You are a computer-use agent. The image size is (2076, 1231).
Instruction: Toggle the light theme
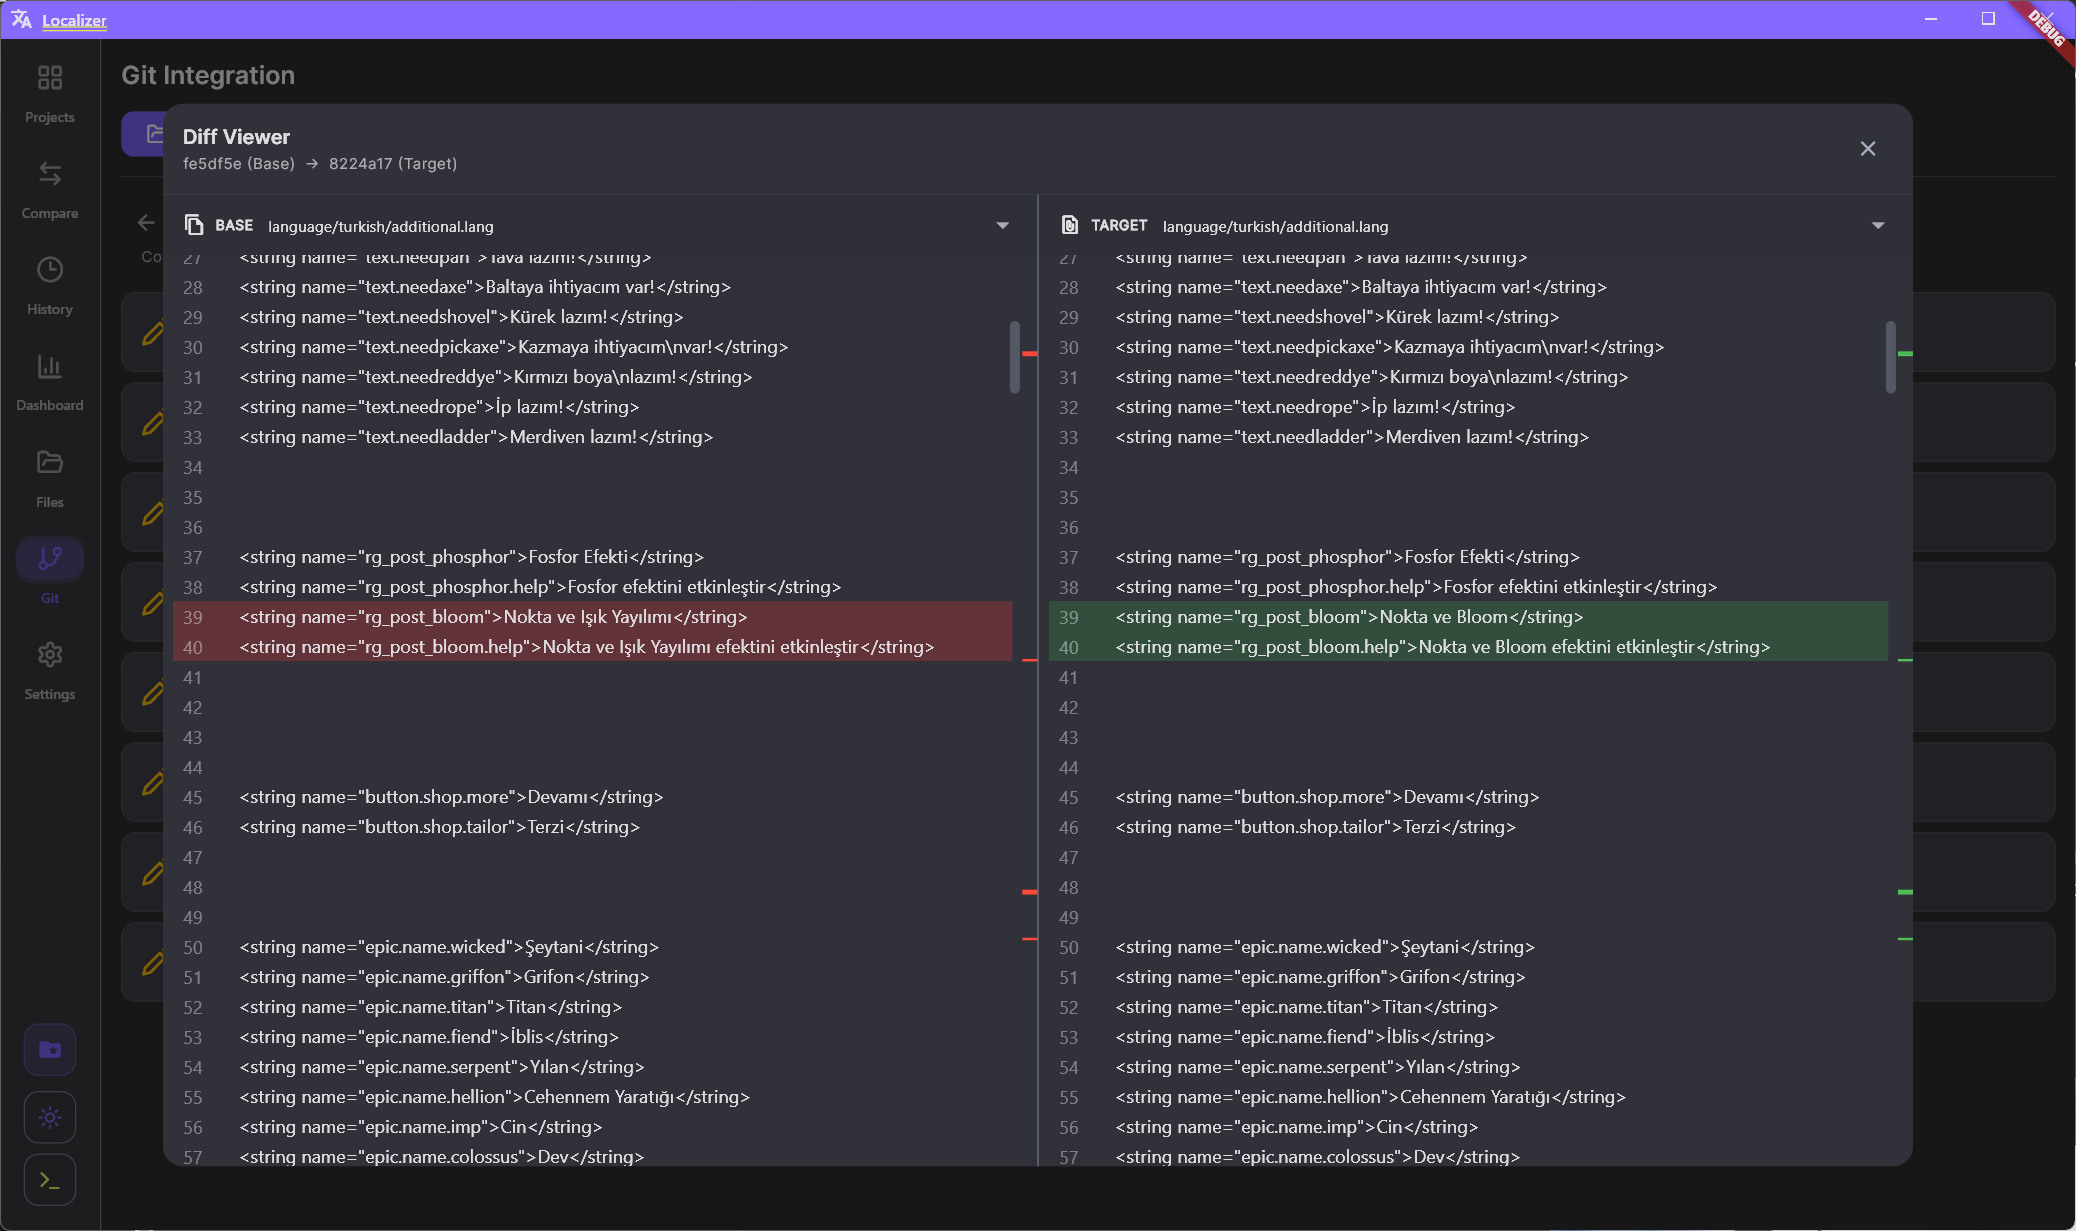49,1117
